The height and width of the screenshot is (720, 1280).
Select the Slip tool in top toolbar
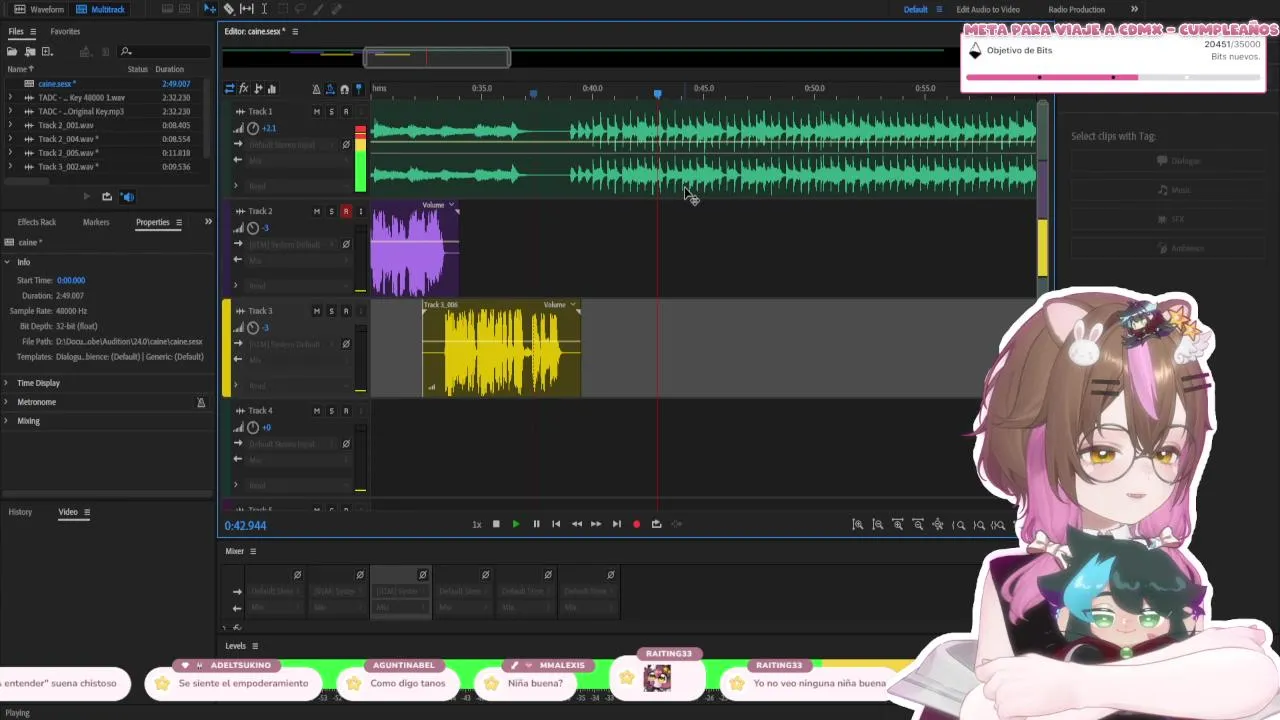[247, 9]
